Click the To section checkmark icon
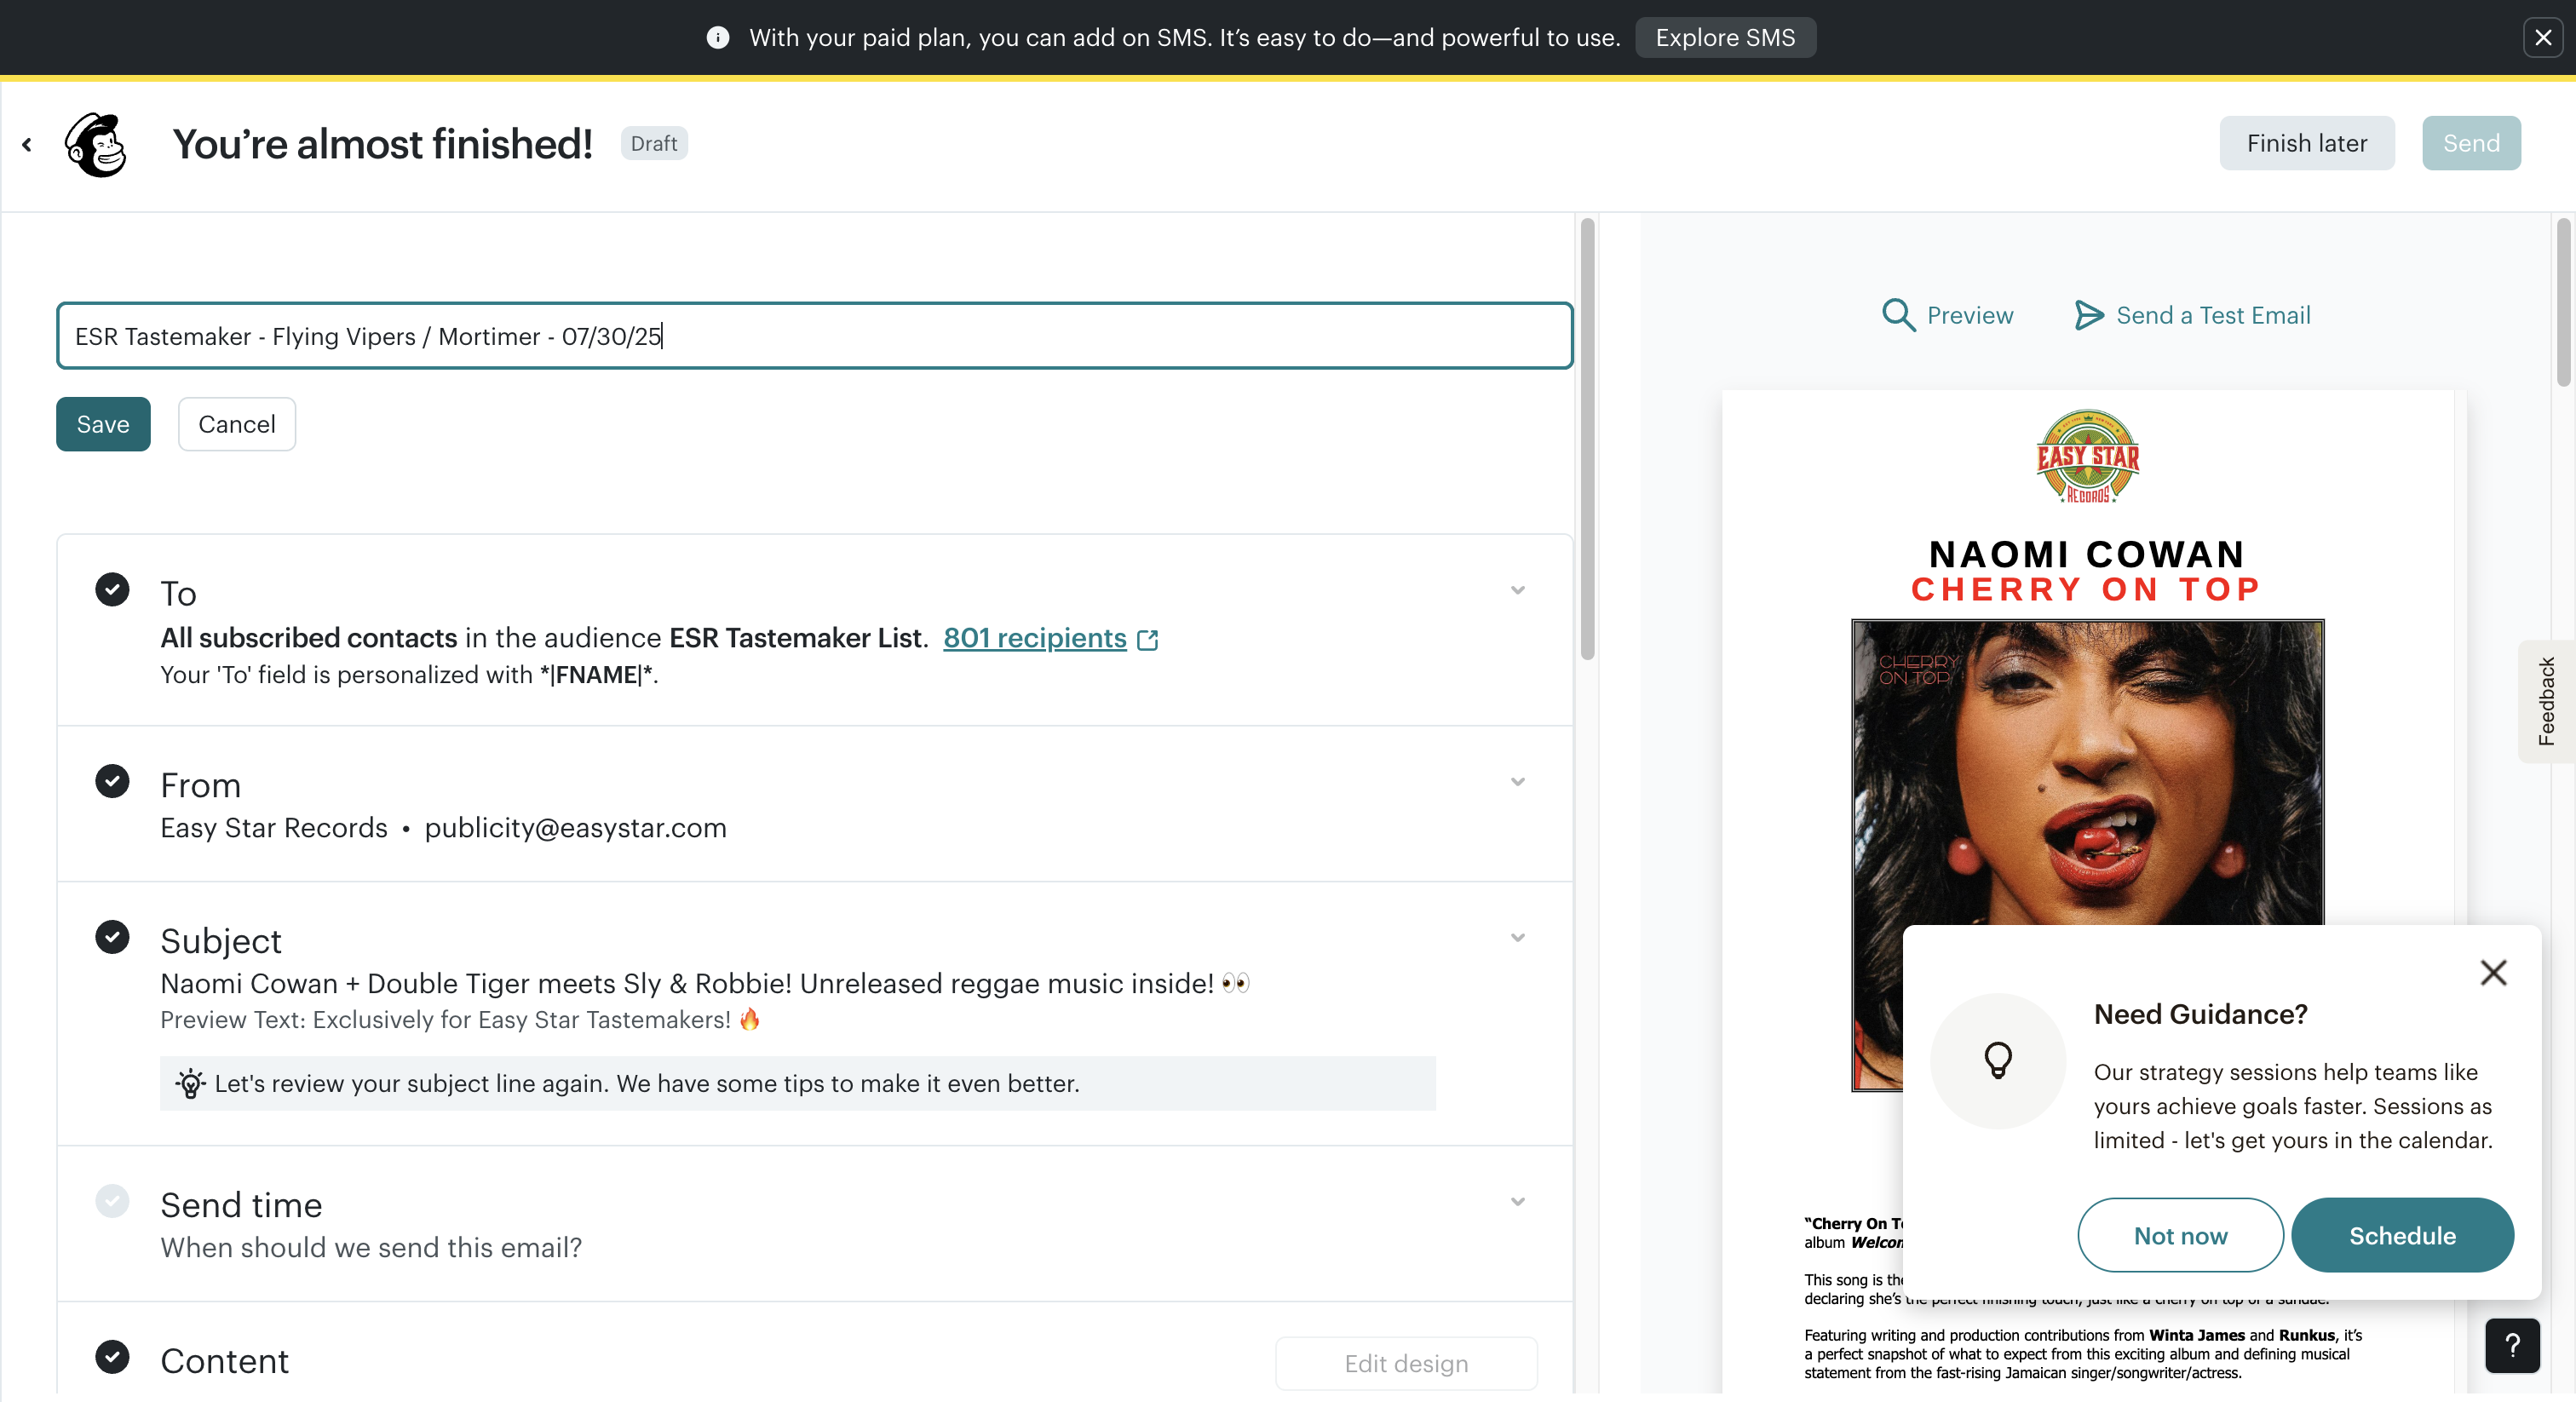 coord(112,590)
